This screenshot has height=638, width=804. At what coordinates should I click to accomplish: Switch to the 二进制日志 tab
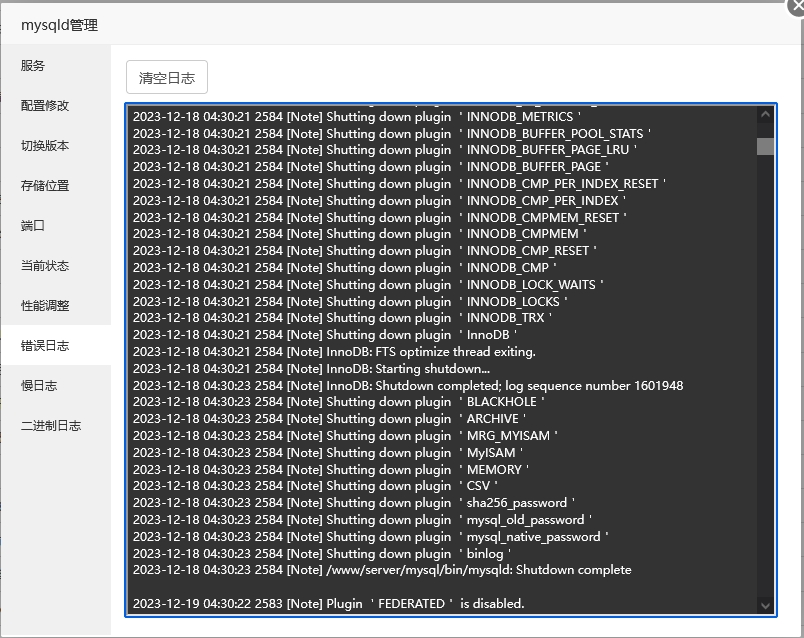tap(55, 426)
